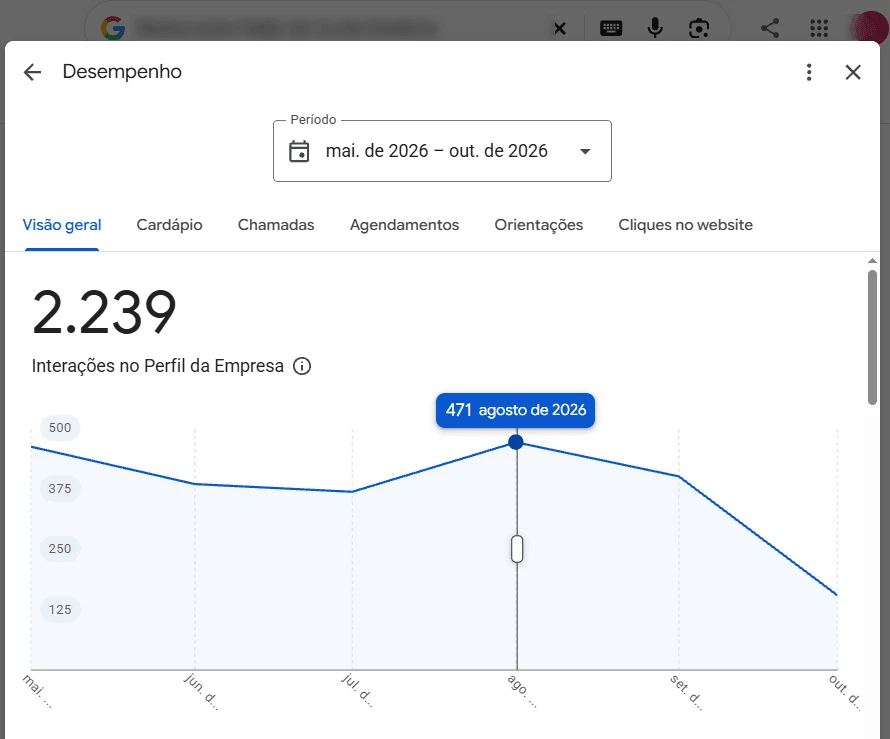Click the 125 y-axis label

click(x=60, y=610)
